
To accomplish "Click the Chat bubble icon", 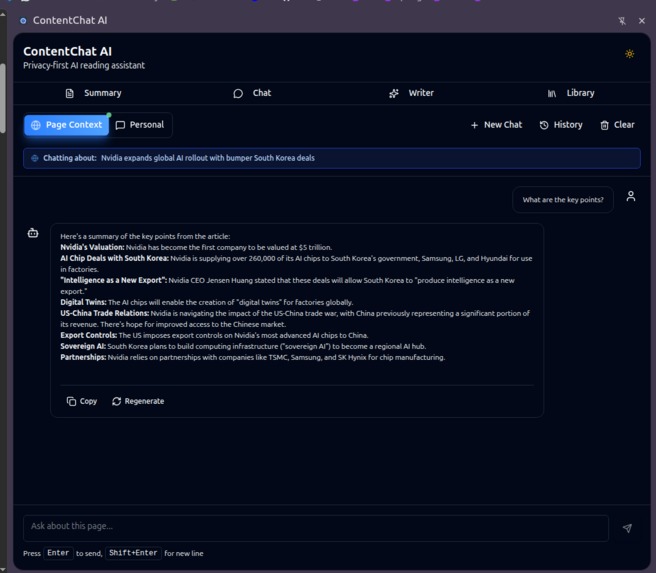I will tap(238, 93).
